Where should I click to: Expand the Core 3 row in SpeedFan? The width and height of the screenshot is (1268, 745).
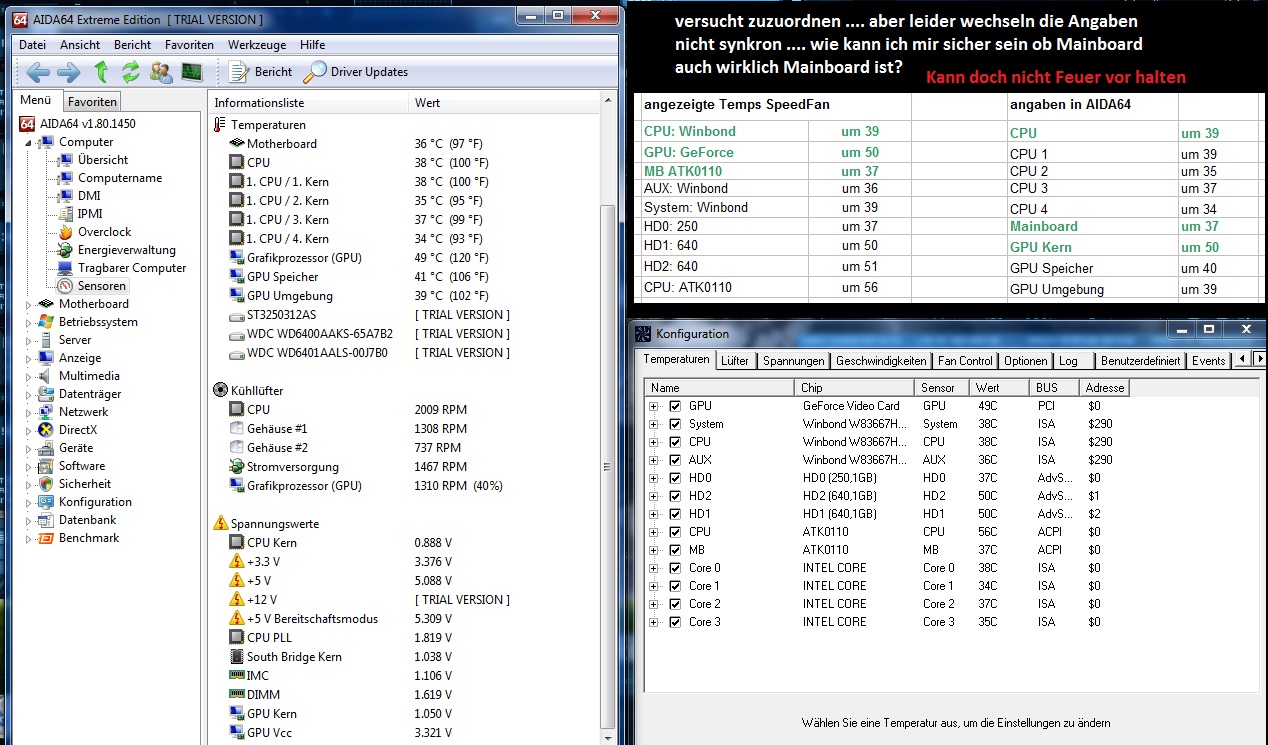654,622
